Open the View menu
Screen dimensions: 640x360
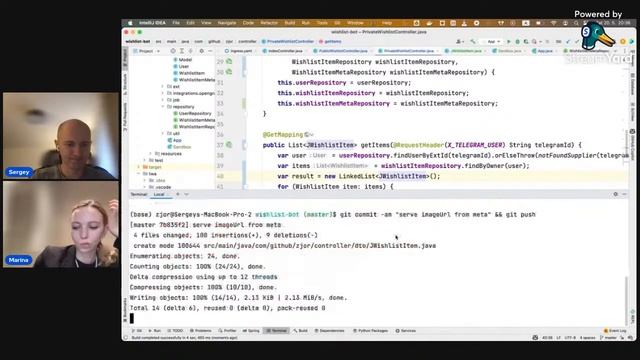pos(206,23)
